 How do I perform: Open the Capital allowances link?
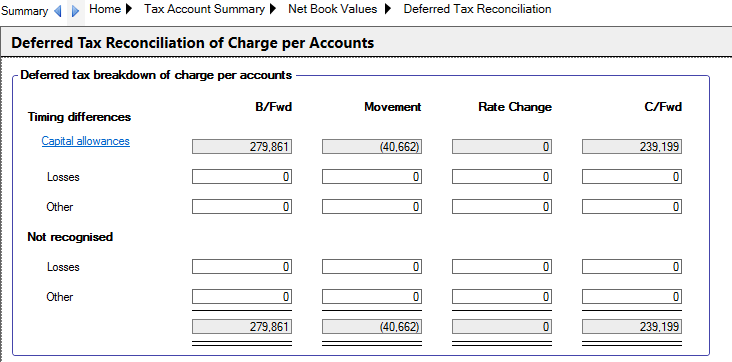pos(85,141)
